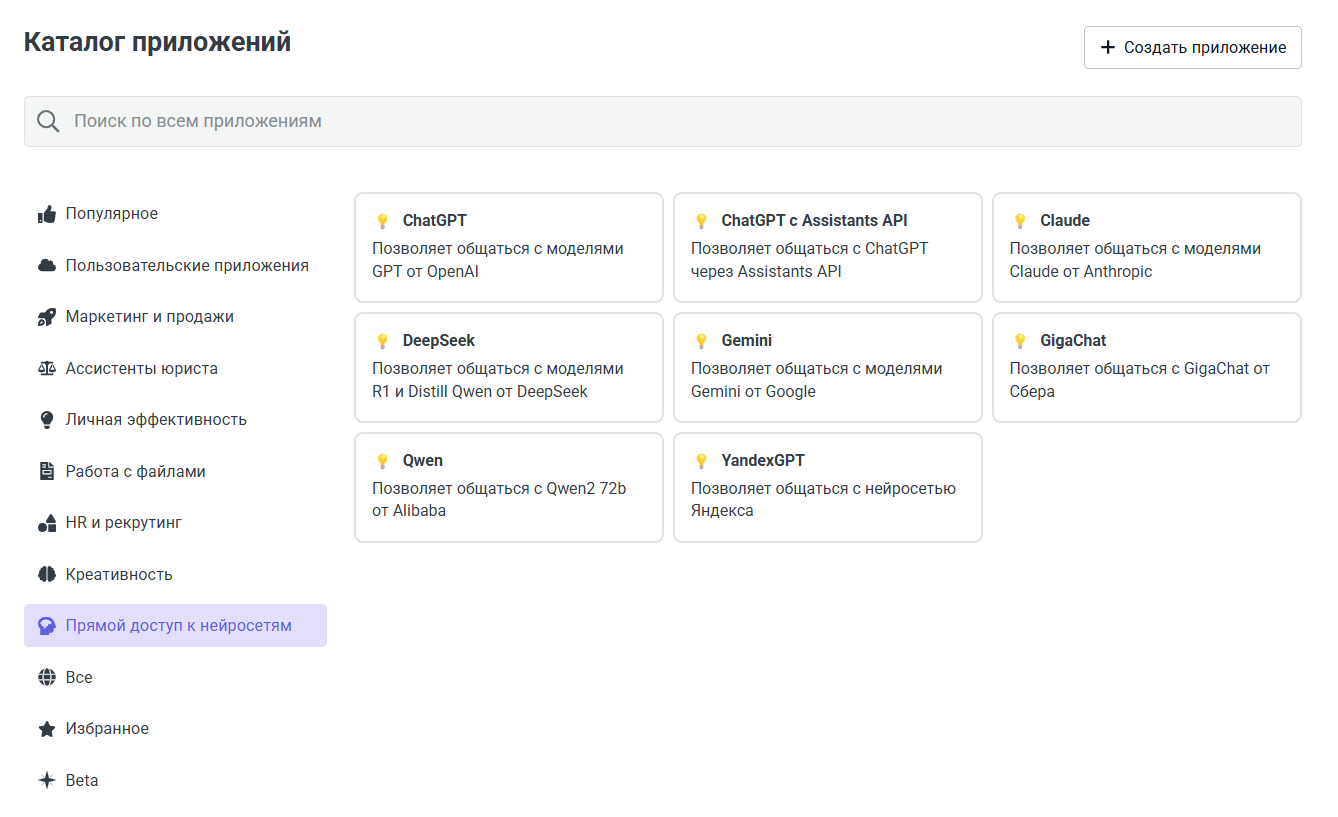Click the rocket icon for Маркетинг и продажи
Viewport: 1338px width, 817px height.
click(x=46, y=317)
